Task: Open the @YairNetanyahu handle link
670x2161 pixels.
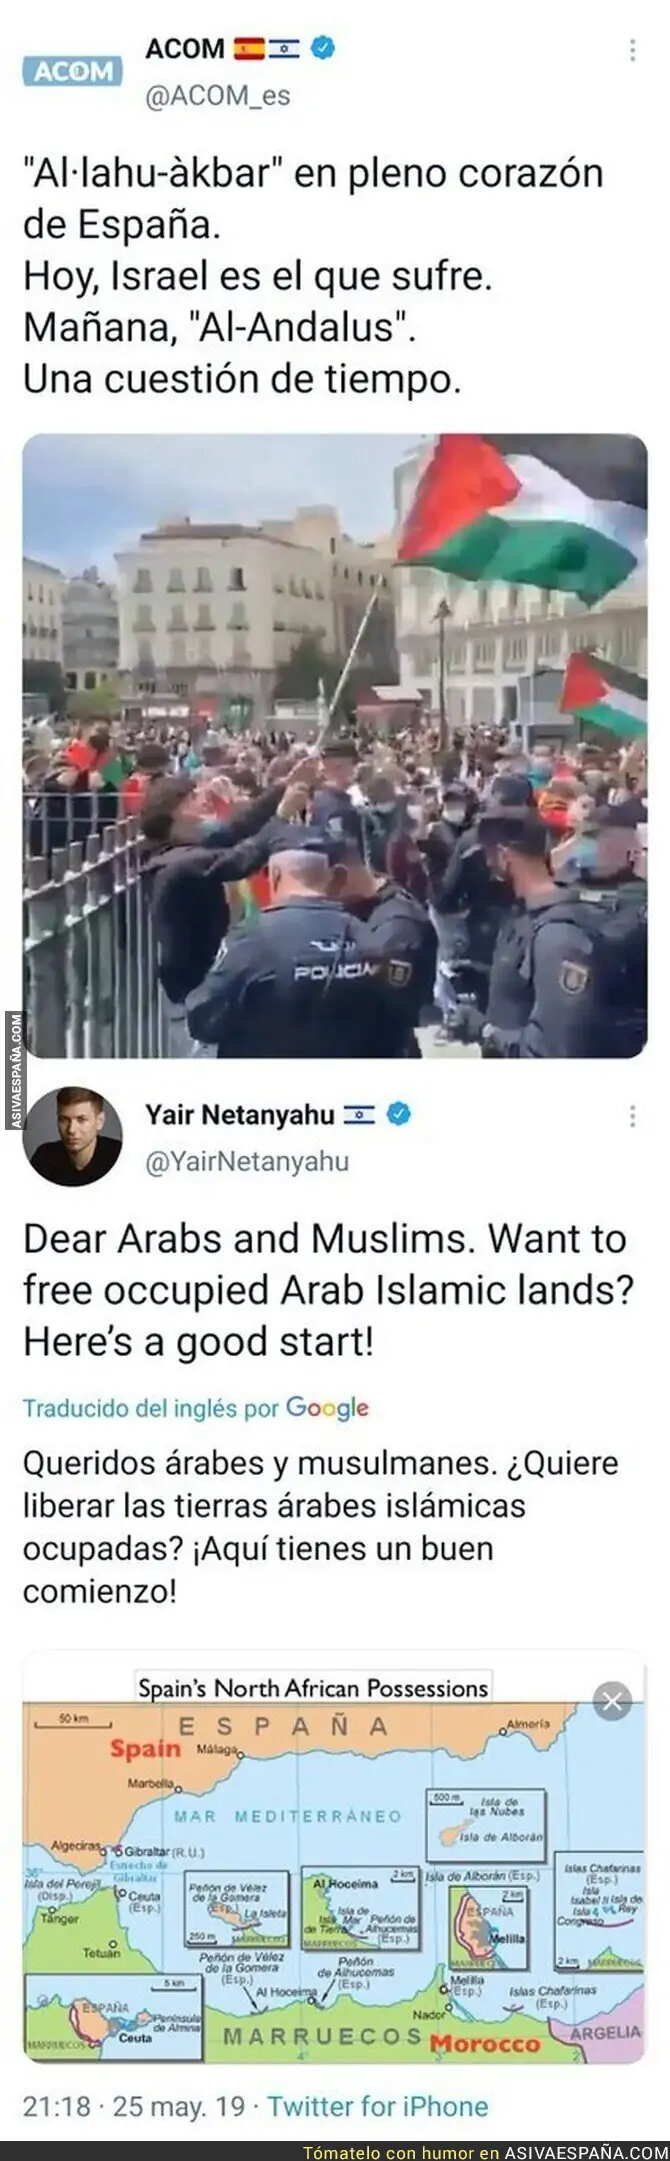Action: [247, 1162]
